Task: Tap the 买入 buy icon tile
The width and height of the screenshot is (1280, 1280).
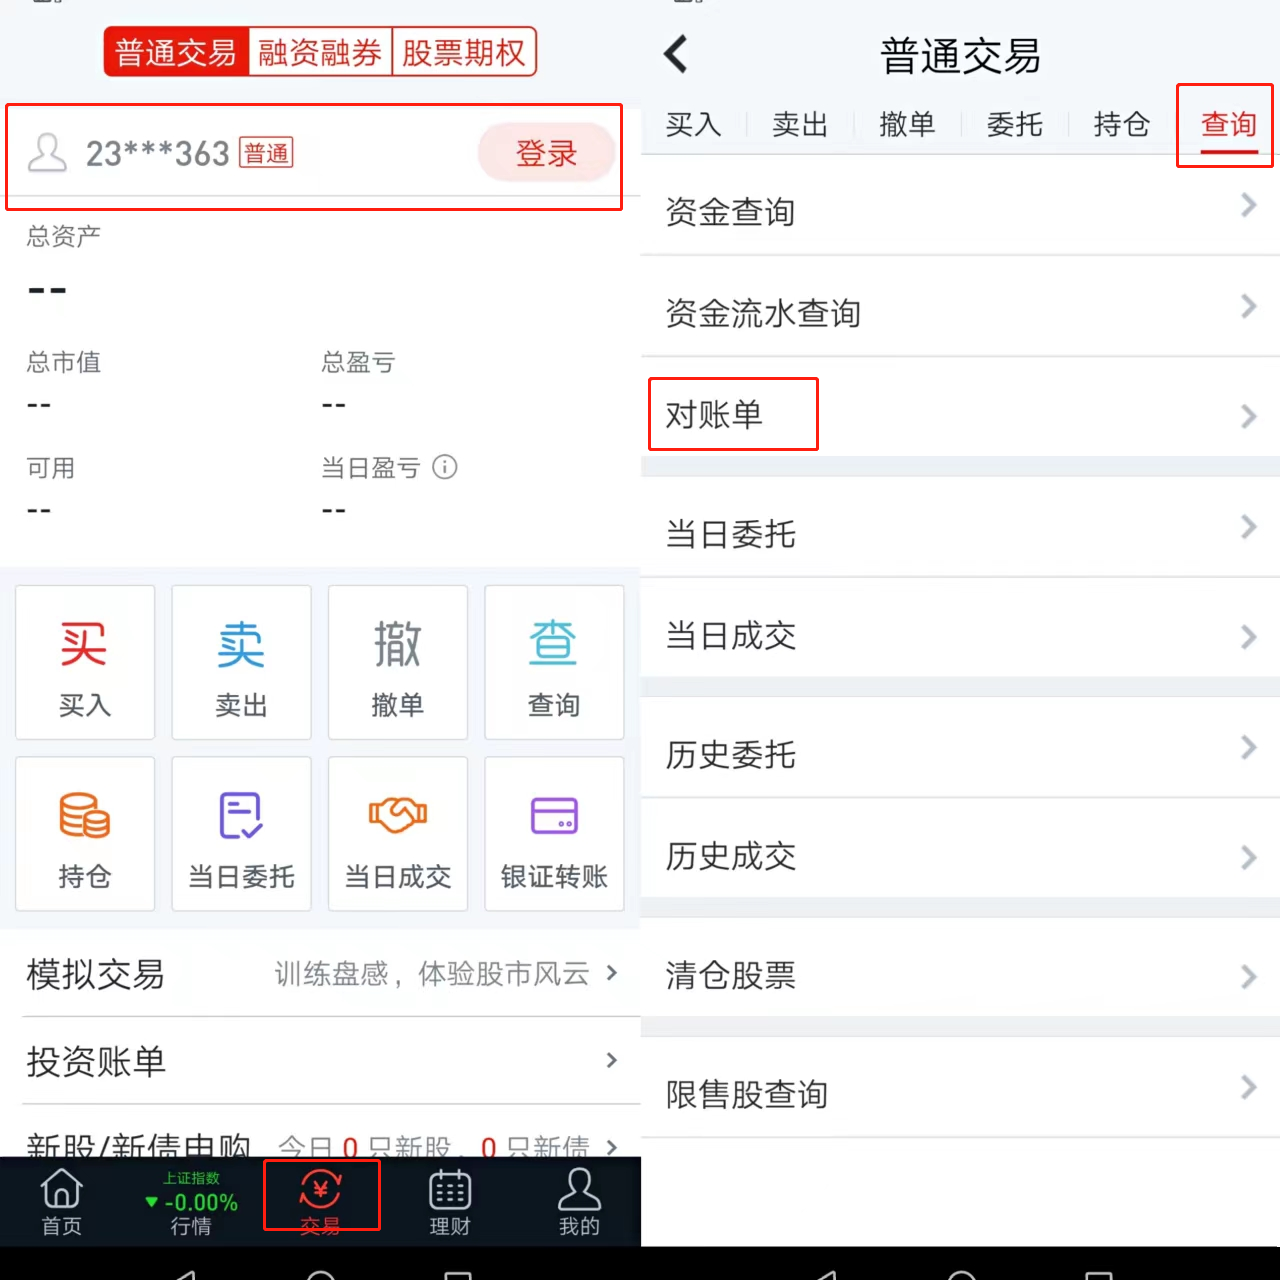Action: pyautogui.click(x=85, y=662)
